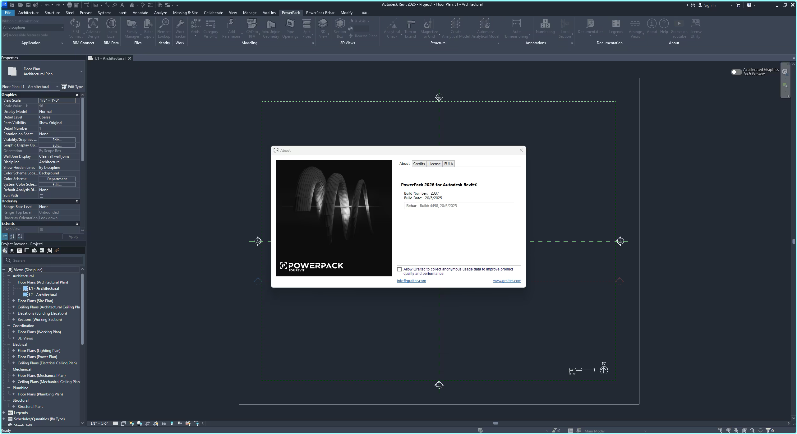
Task: Click the 3D View box ribbon icon
Action: tap(323, 25)
